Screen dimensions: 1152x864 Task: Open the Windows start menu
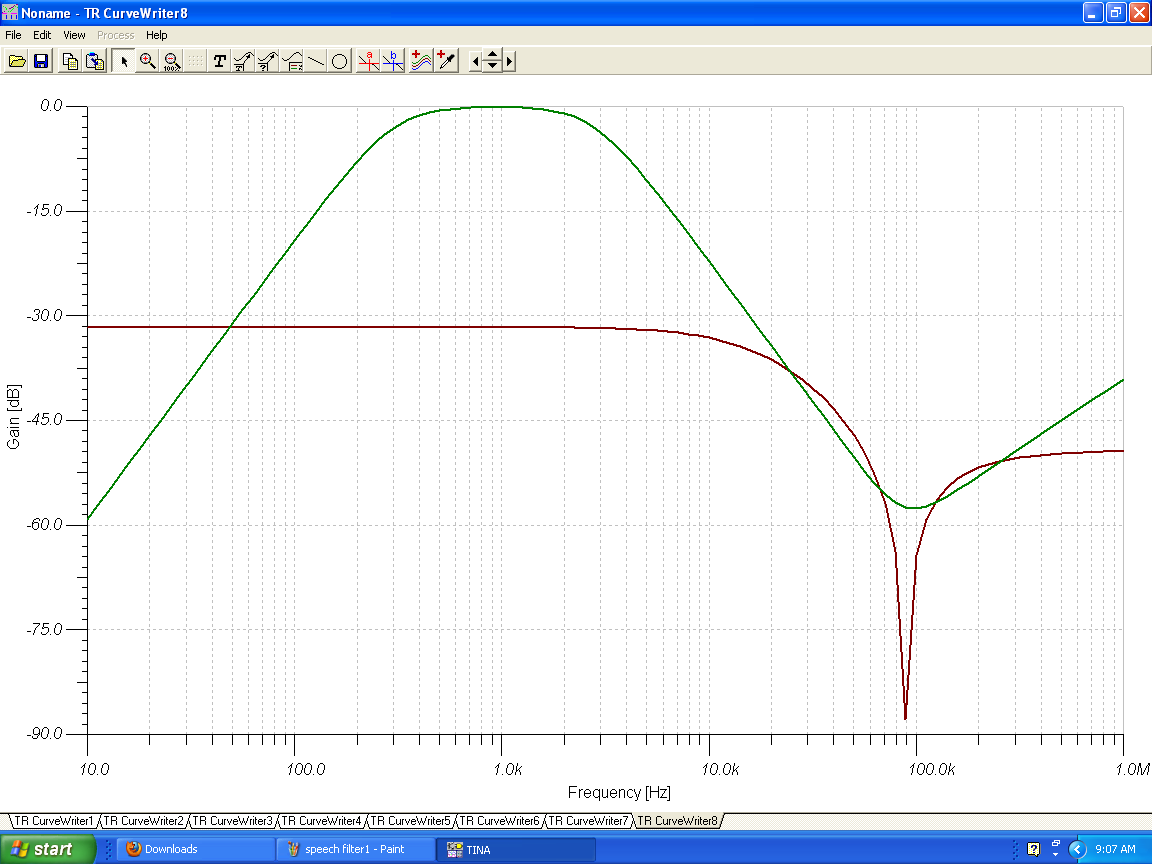48,849
